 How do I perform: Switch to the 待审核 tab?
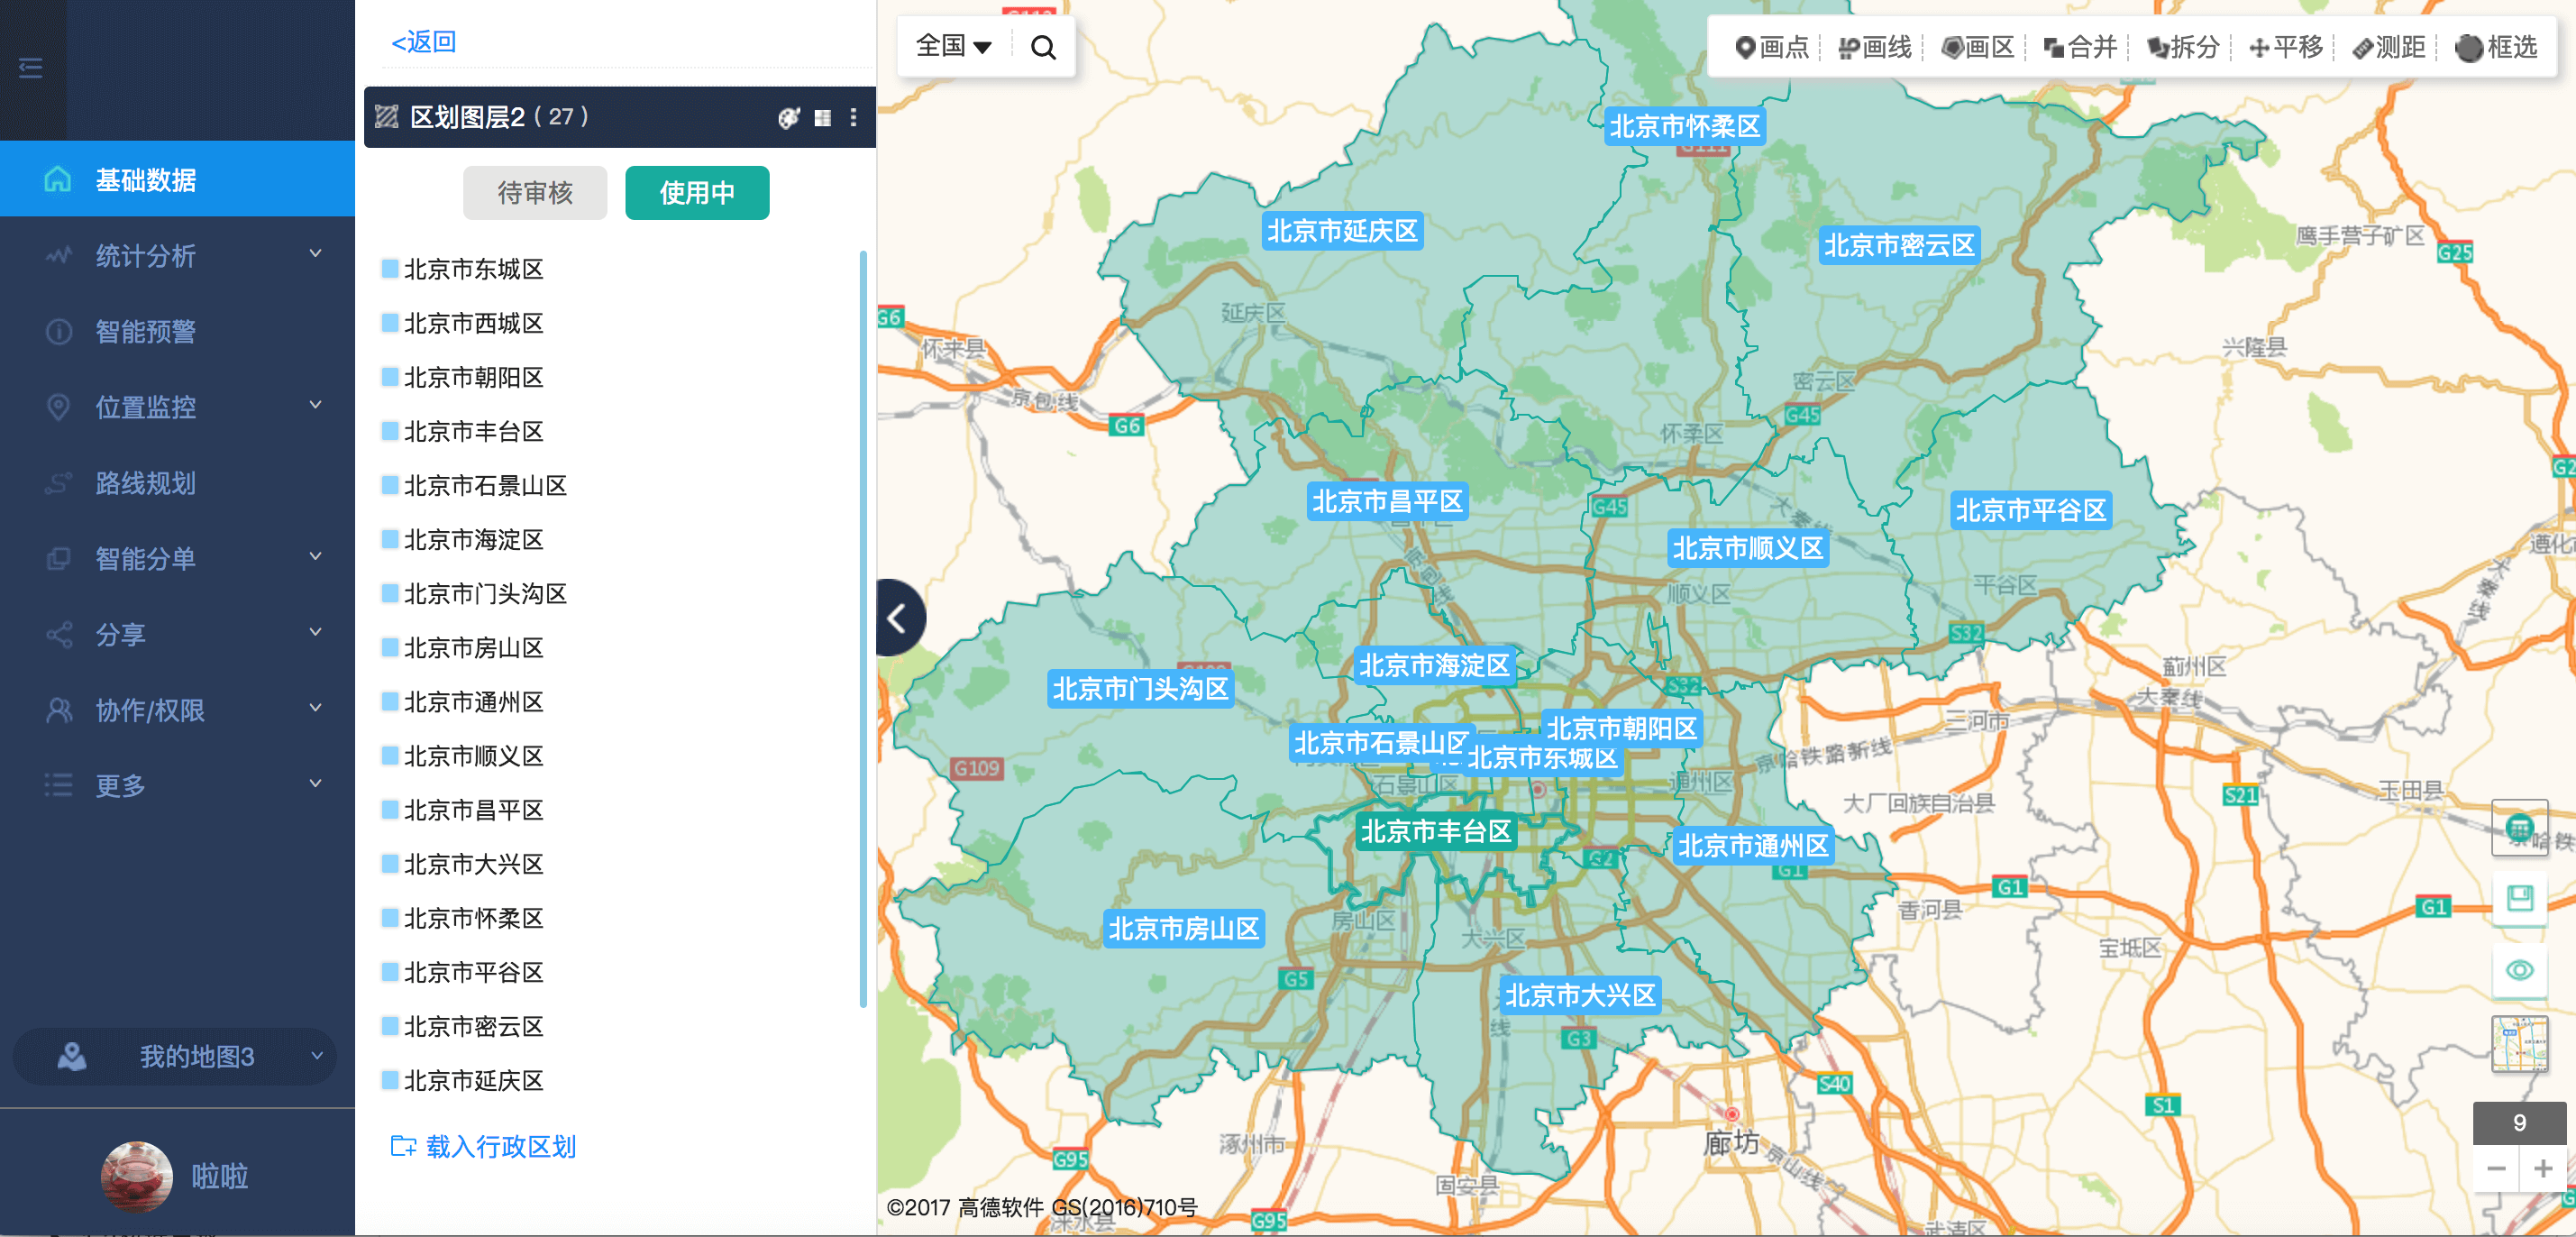pyautogui.click(x=535, y=193)
